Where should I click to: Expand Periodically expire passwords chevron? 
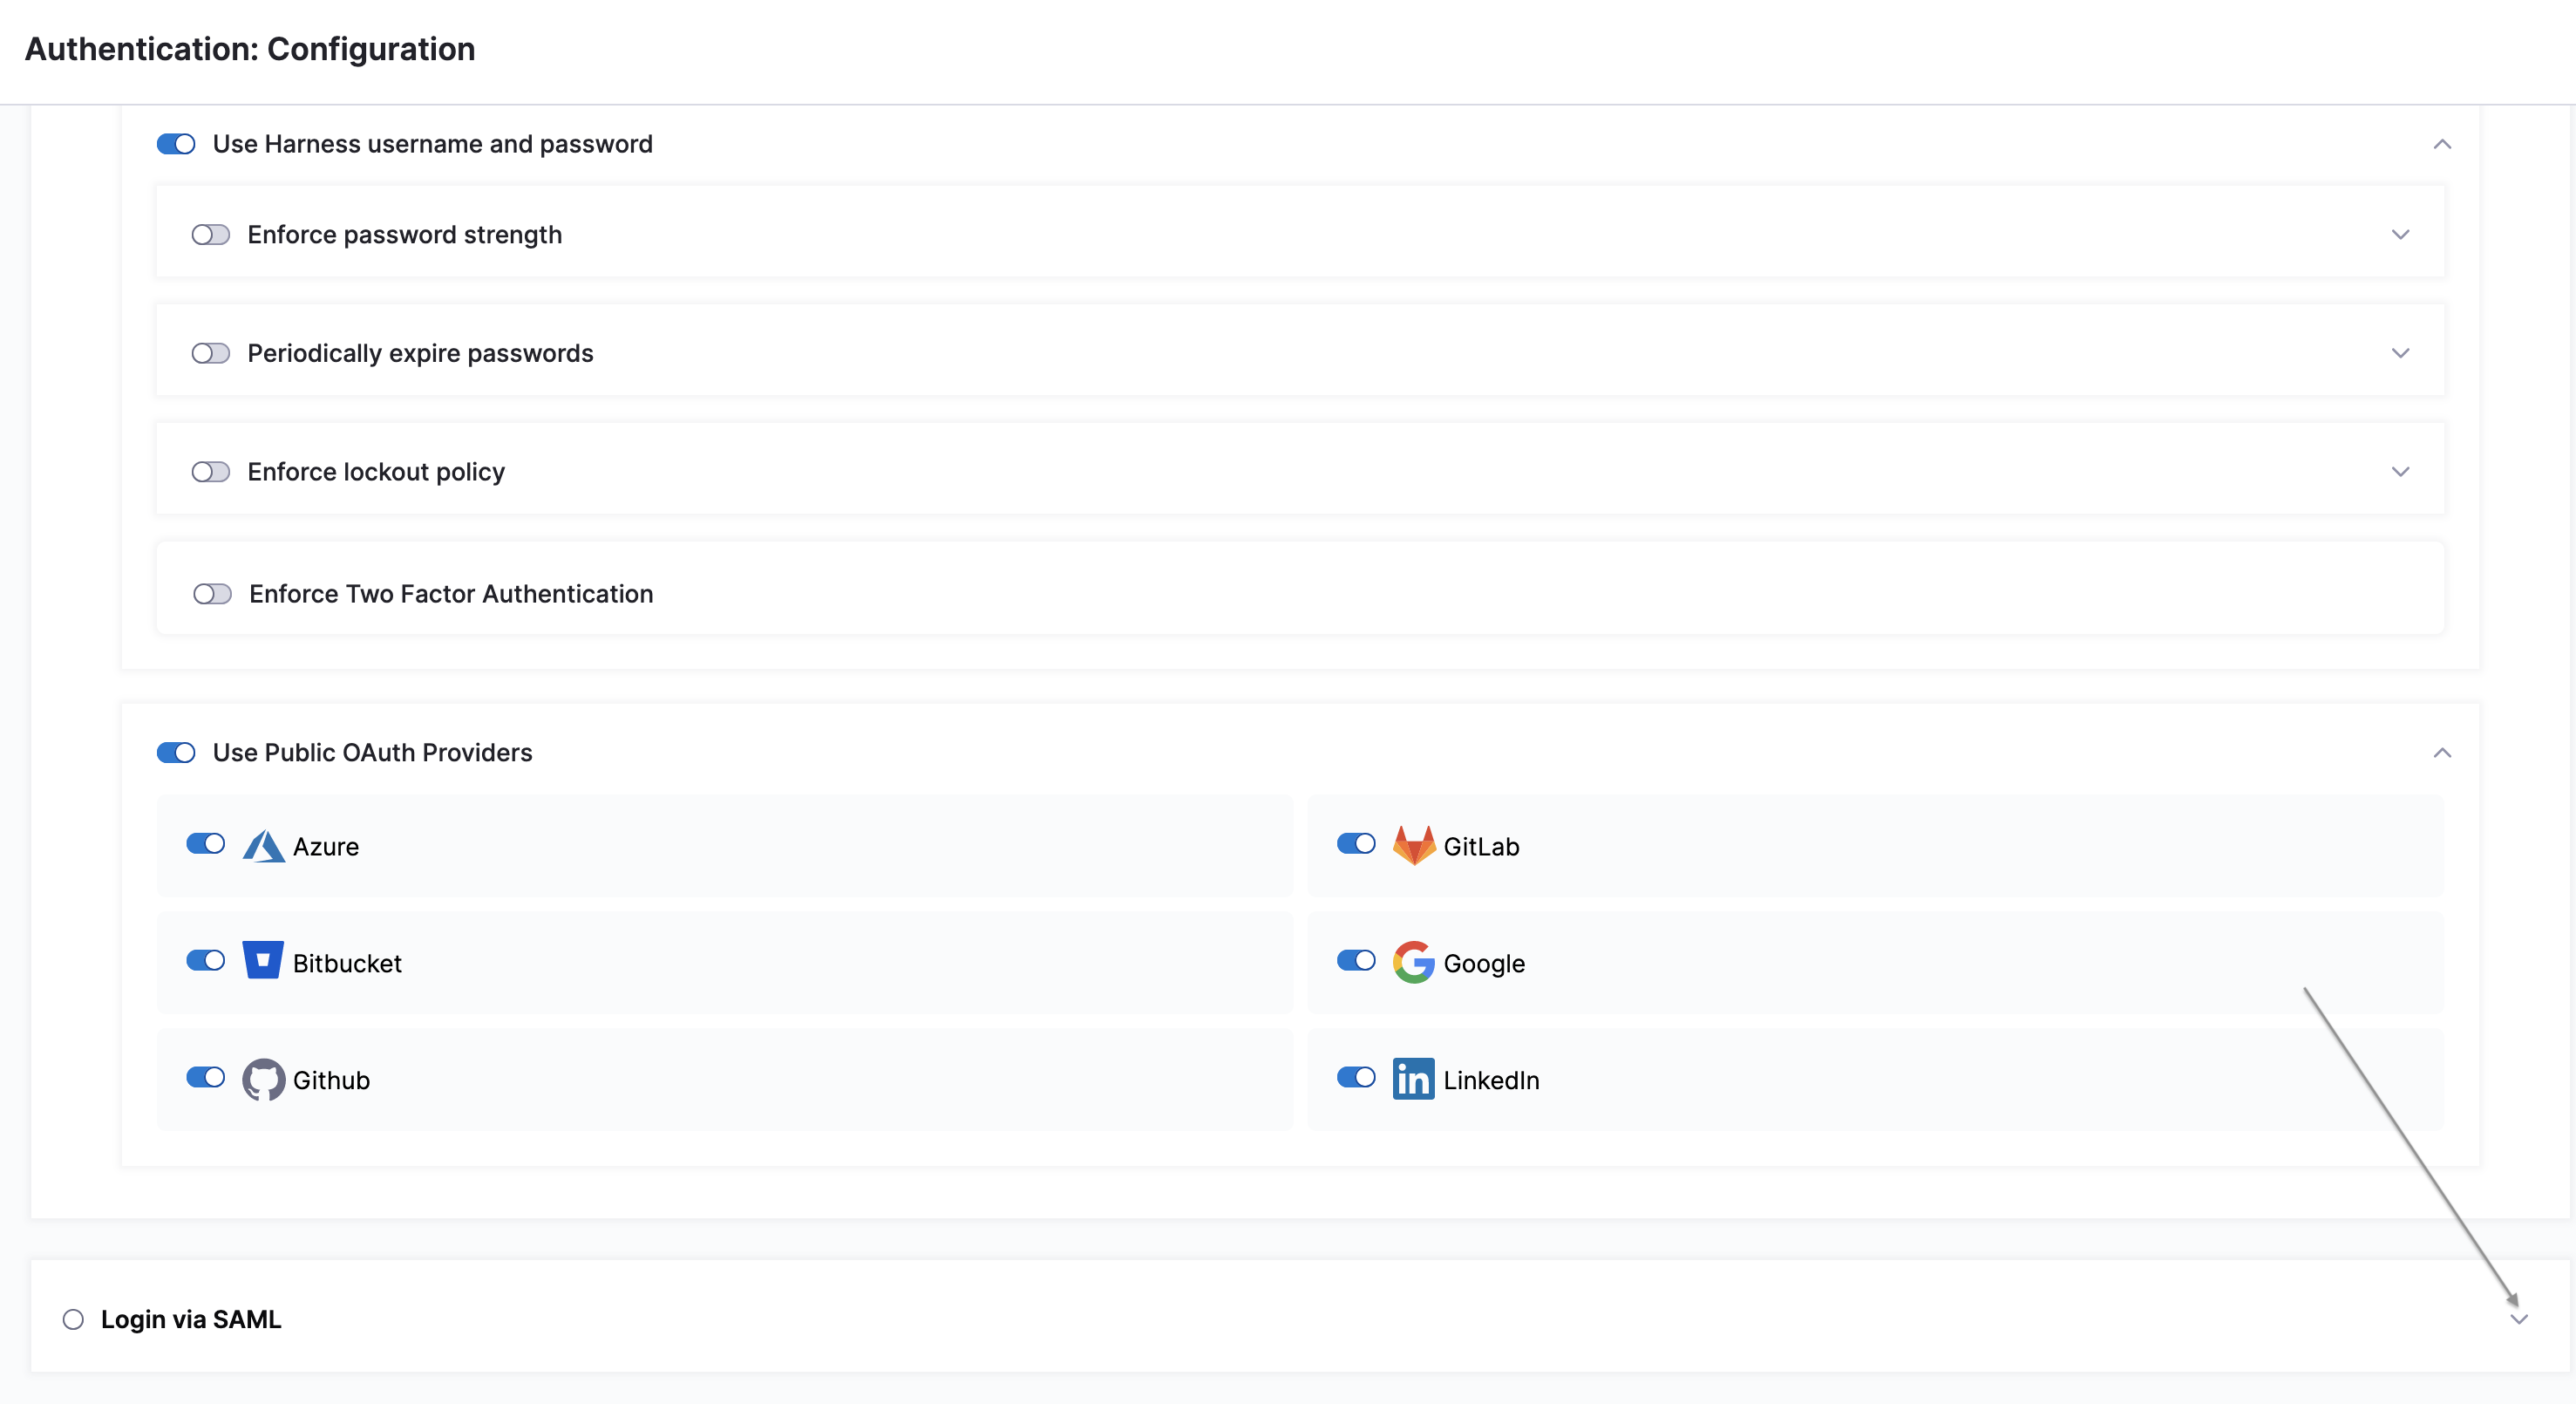(2400, 353)
